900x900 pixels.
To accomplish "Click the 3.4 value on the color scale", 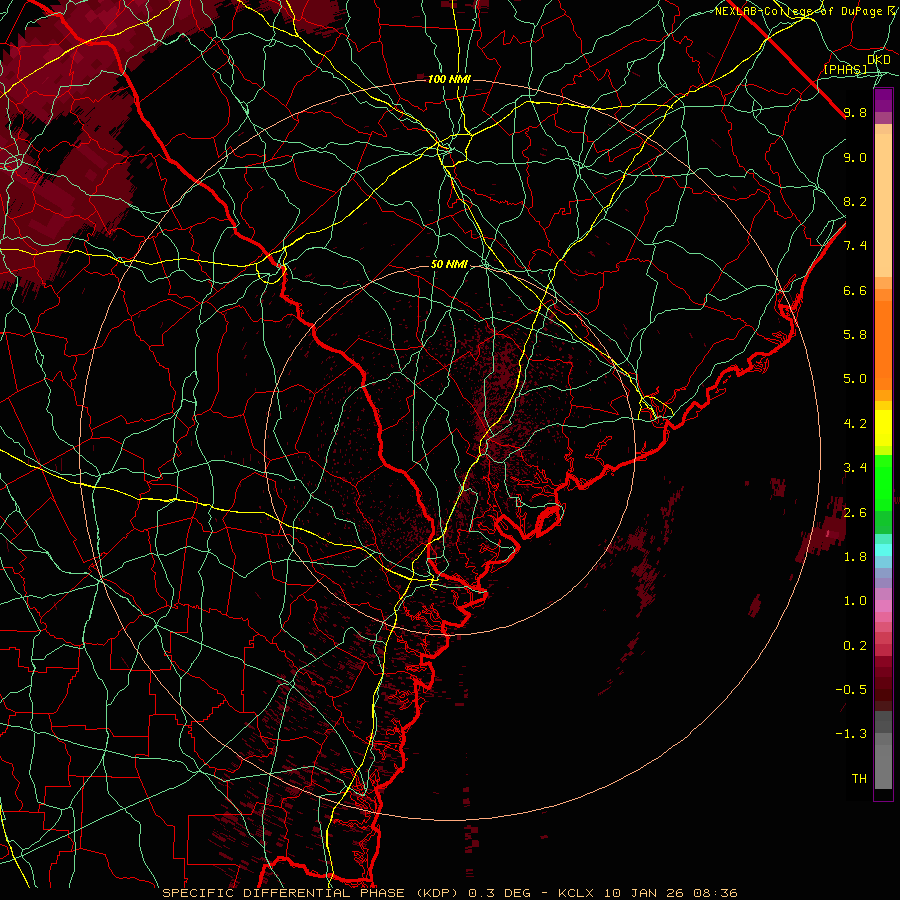I will tap(855, 468).
